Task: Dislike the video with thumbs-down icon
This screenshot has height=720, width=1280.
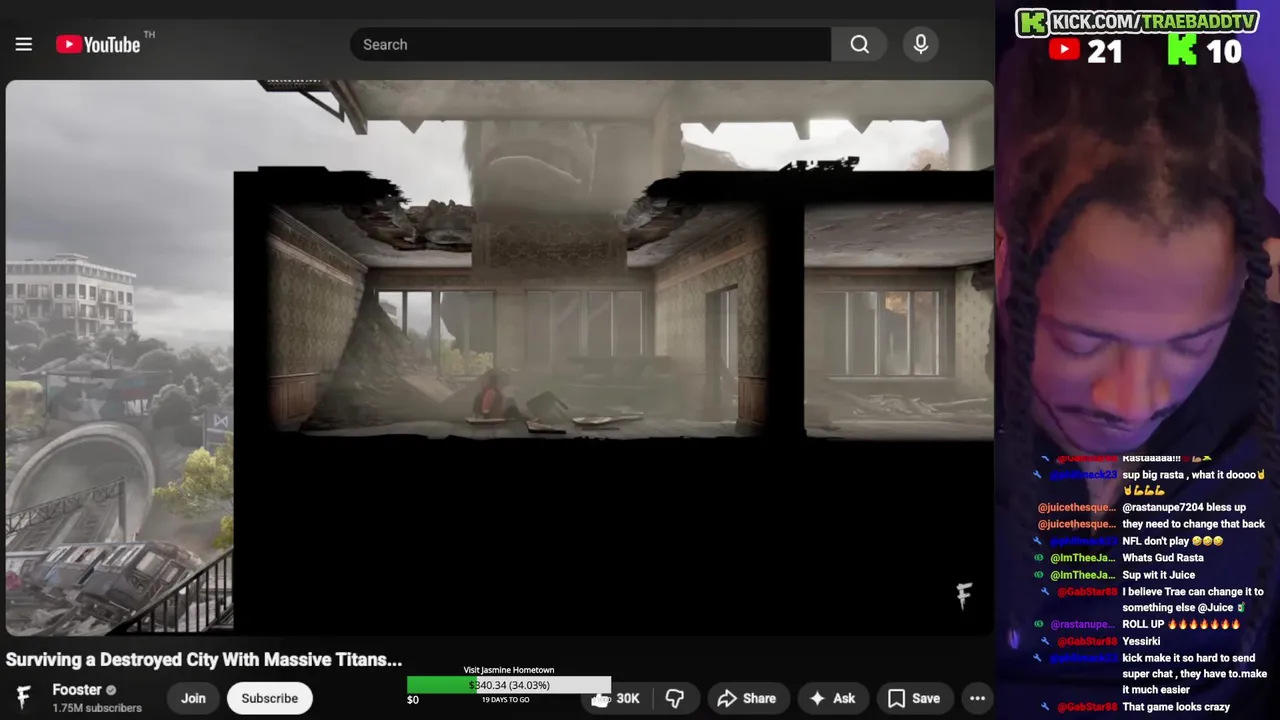Action: click(x=675, y=698)
